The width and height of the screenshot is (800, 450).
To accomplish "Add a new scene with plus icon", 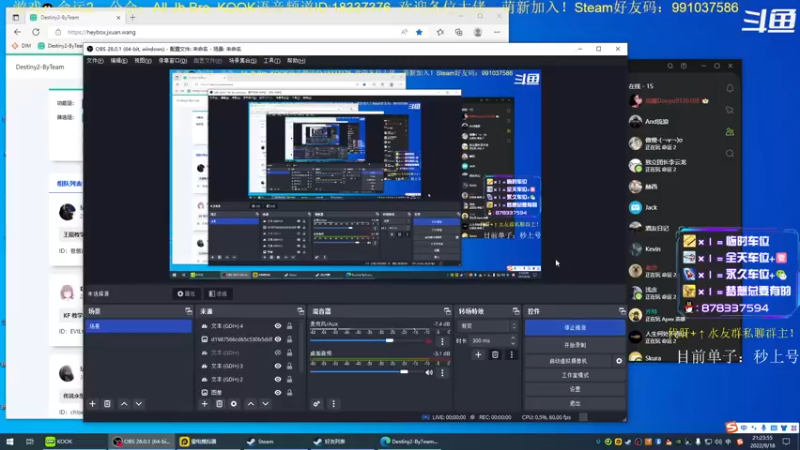I will [x=92, y=404].
